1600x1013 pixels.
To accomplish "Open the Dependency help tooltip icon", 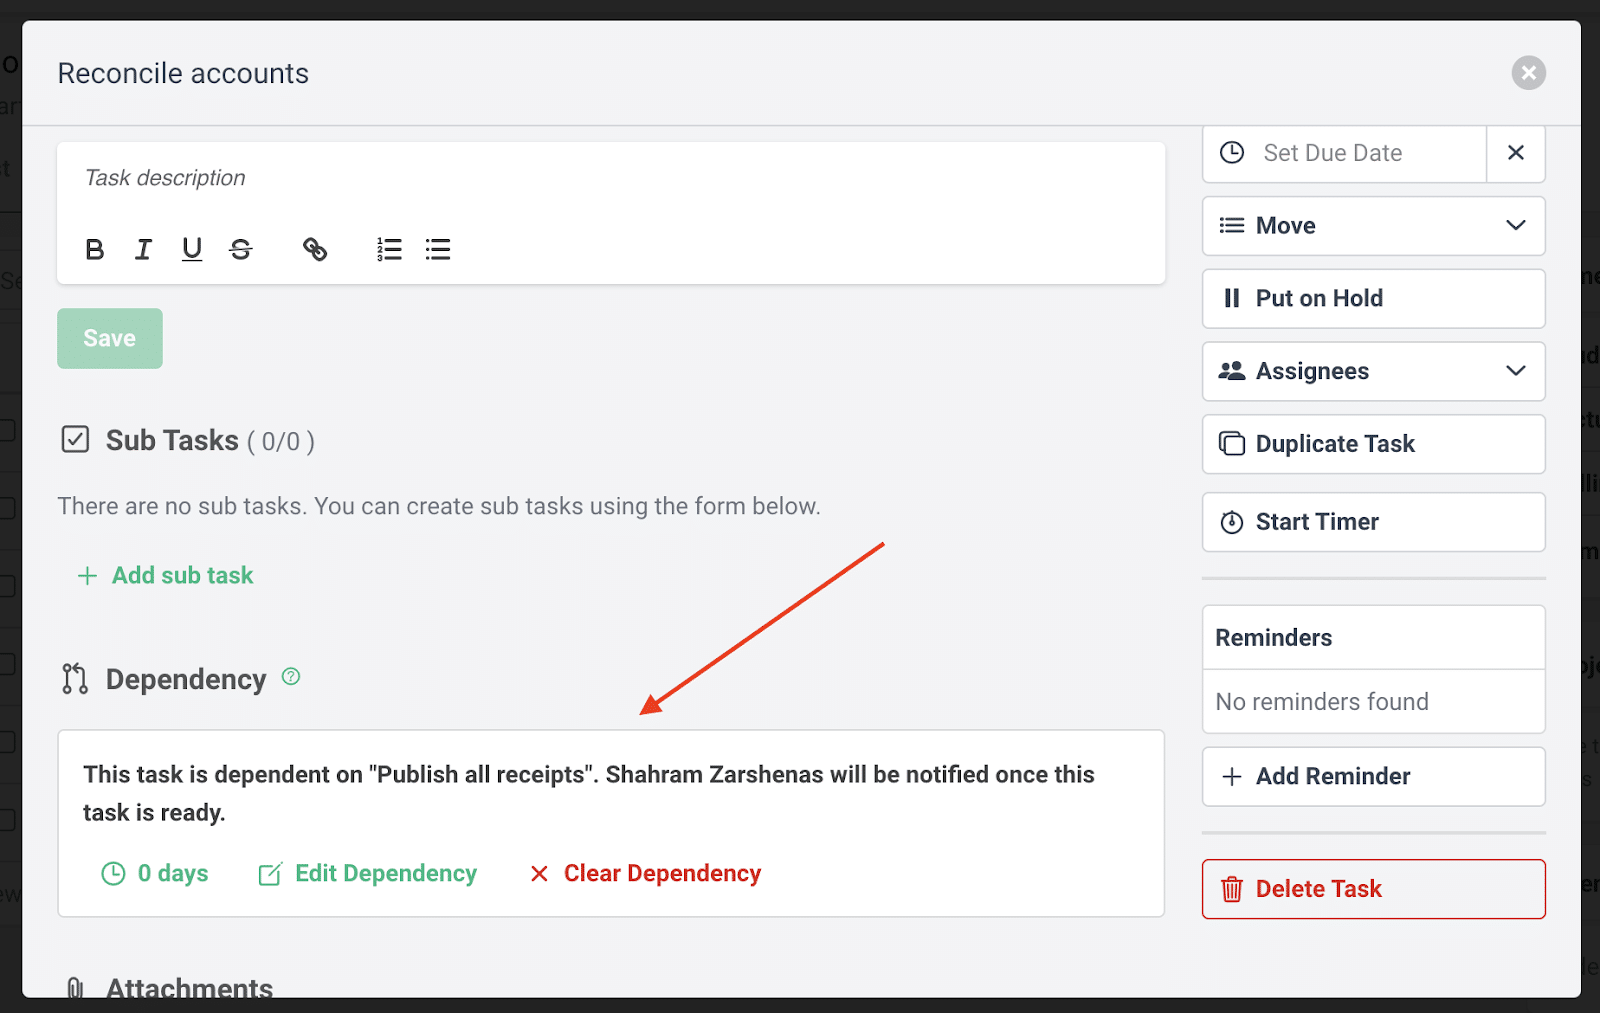I will pyautogui.click(x=290, y=676).
